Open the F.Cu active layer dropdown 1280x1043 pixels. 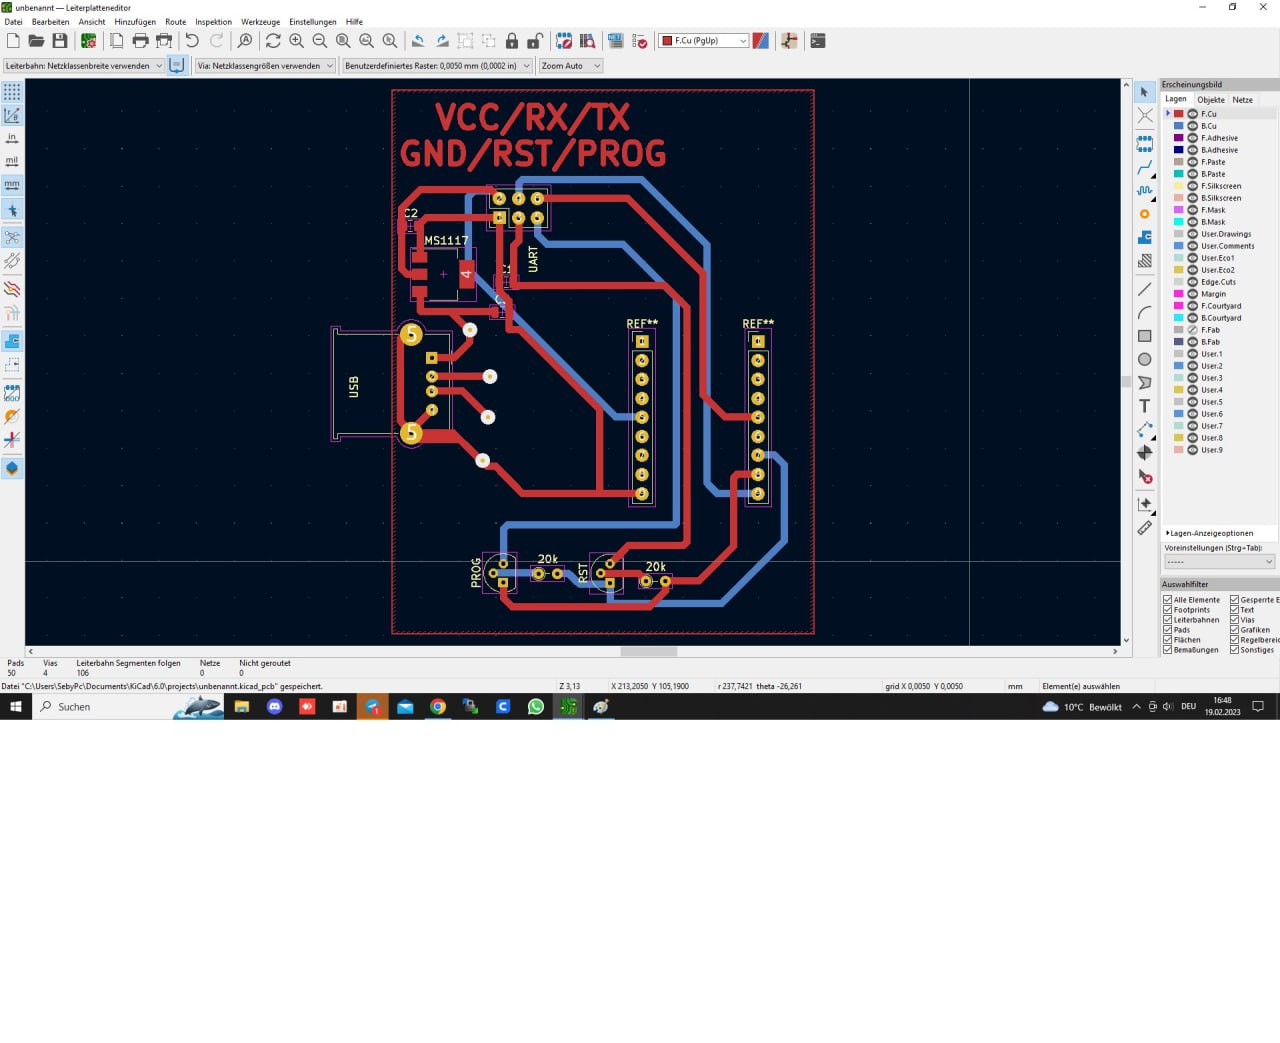point(704,41)
